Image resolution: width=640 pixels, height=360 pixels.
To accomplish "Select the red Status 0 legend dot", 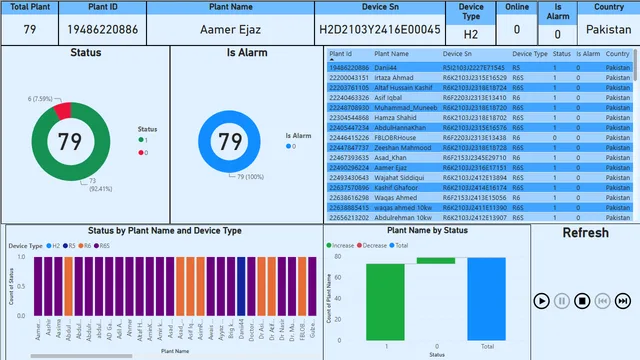I will 141,153.
